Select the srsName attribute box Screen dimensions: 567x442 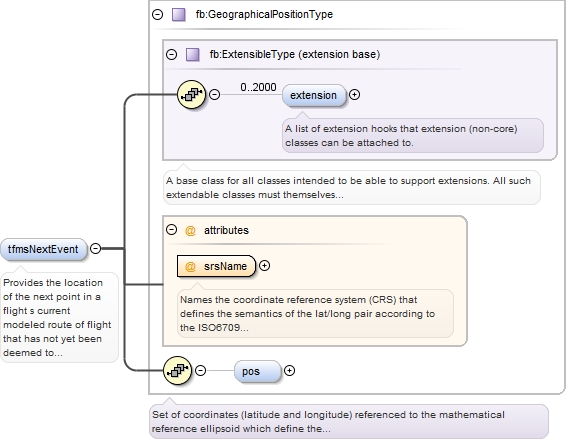(x=216, y=266)
